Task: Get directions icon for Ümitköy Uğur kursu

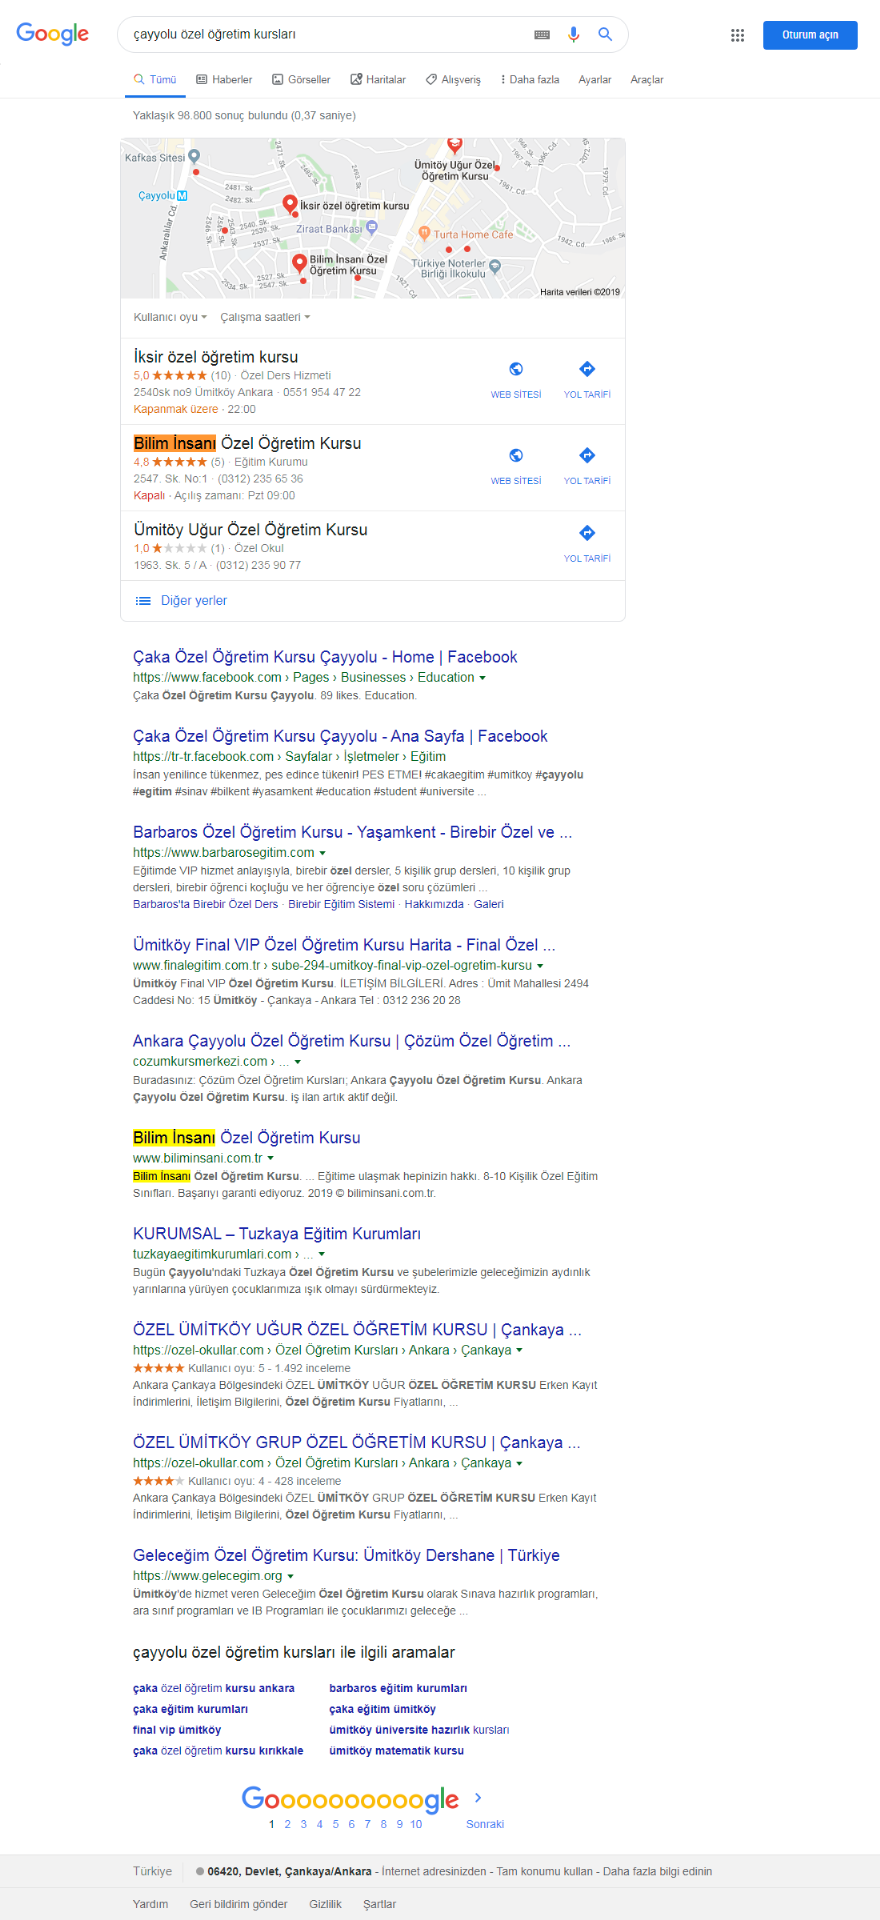Action: [x=587, y=533]
